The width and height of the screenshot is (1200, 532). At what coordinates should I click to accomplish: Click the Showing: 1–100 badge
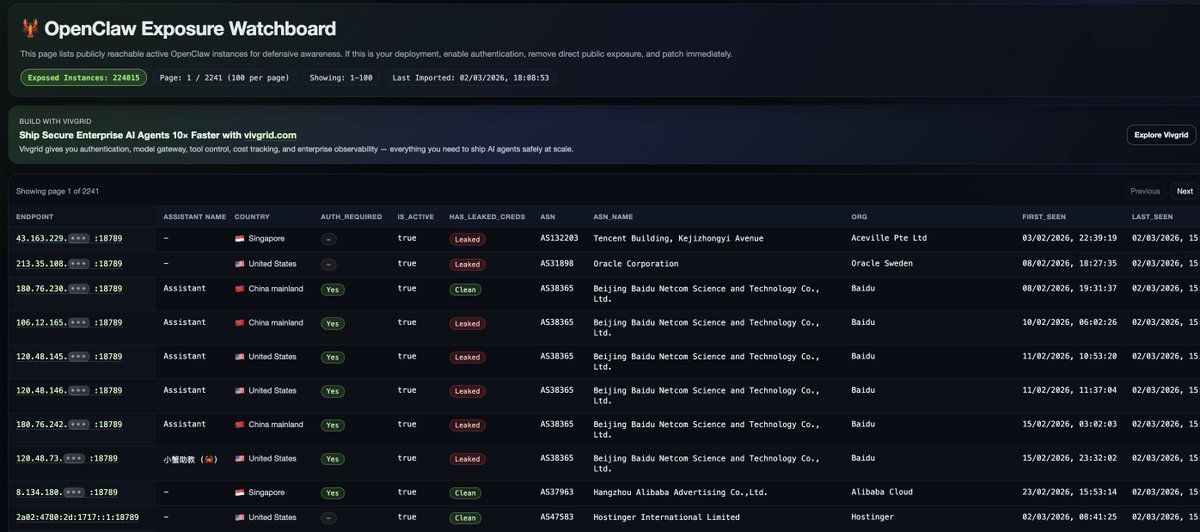point(342,77)
